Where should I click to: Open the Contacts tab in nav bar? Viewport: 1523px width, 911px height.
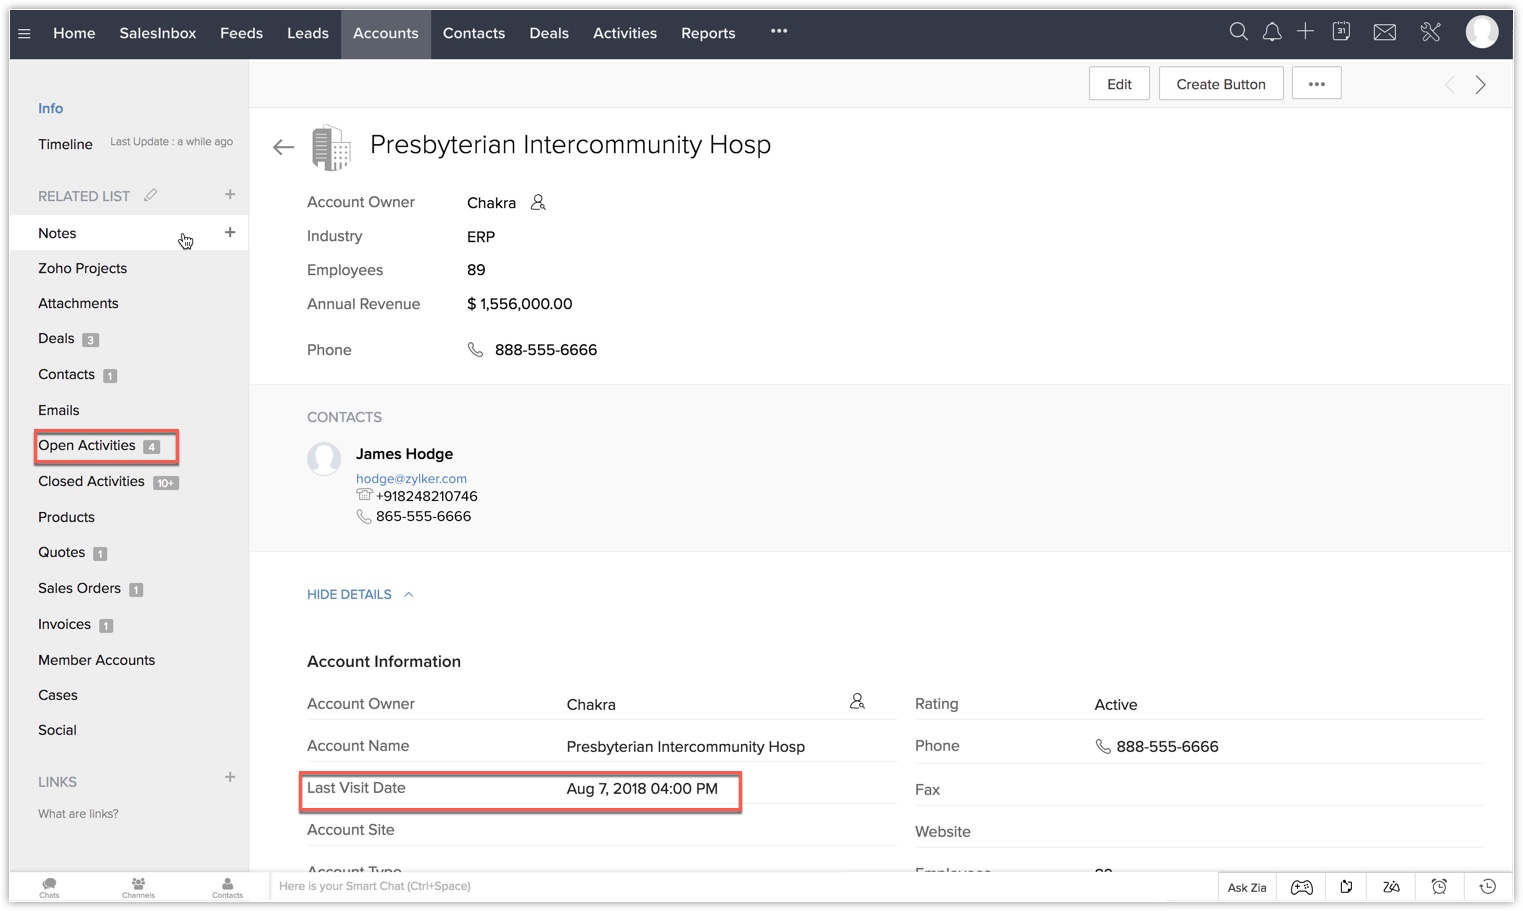[x=474, y=33]
